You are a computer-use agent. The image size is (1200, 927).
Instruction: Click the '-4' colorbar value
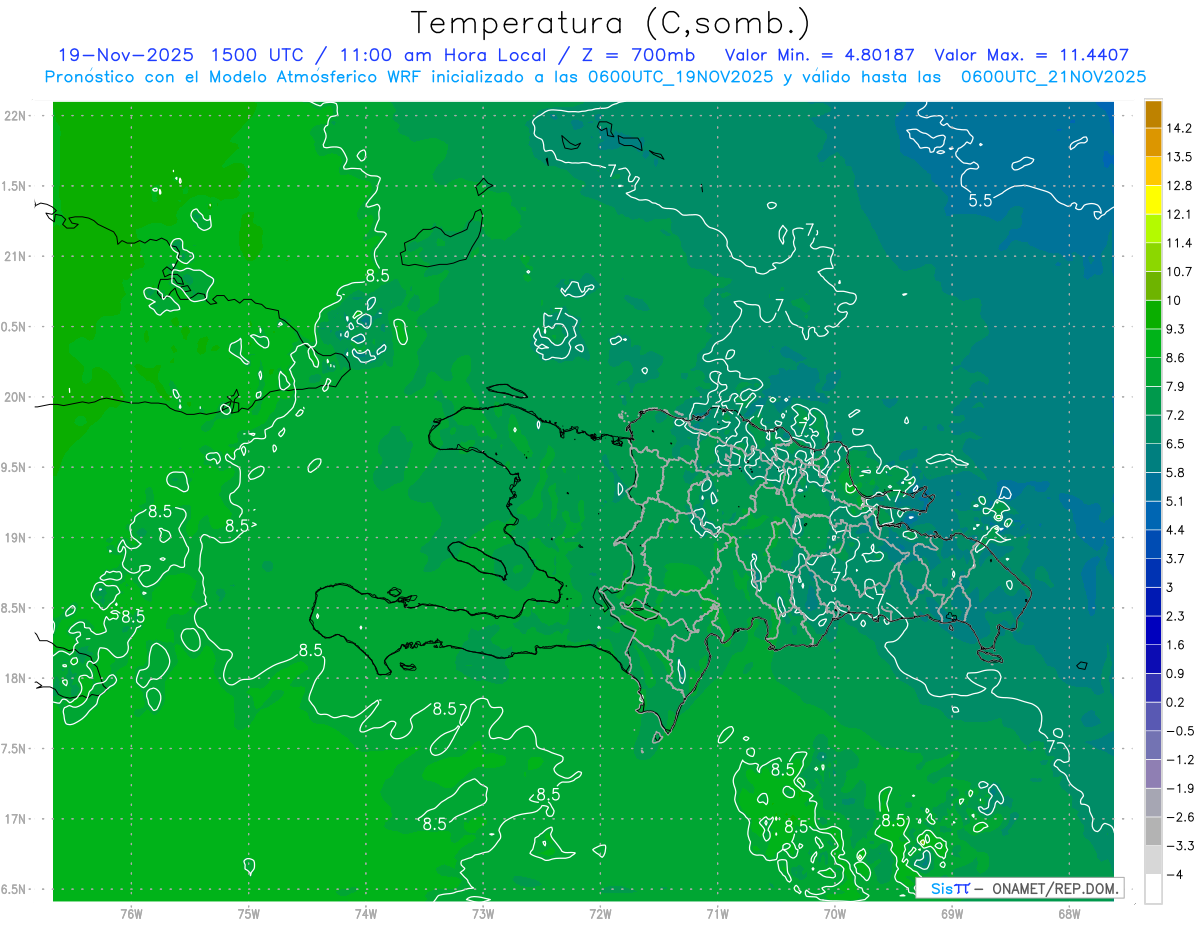1175,874
